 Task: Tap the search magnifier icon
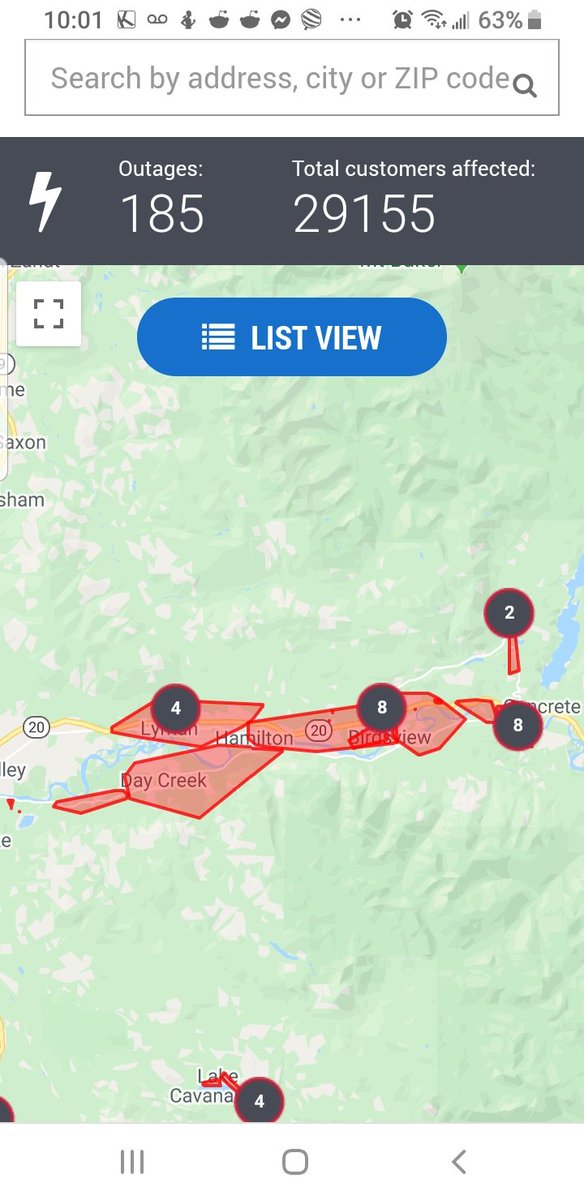coord(525,87)
